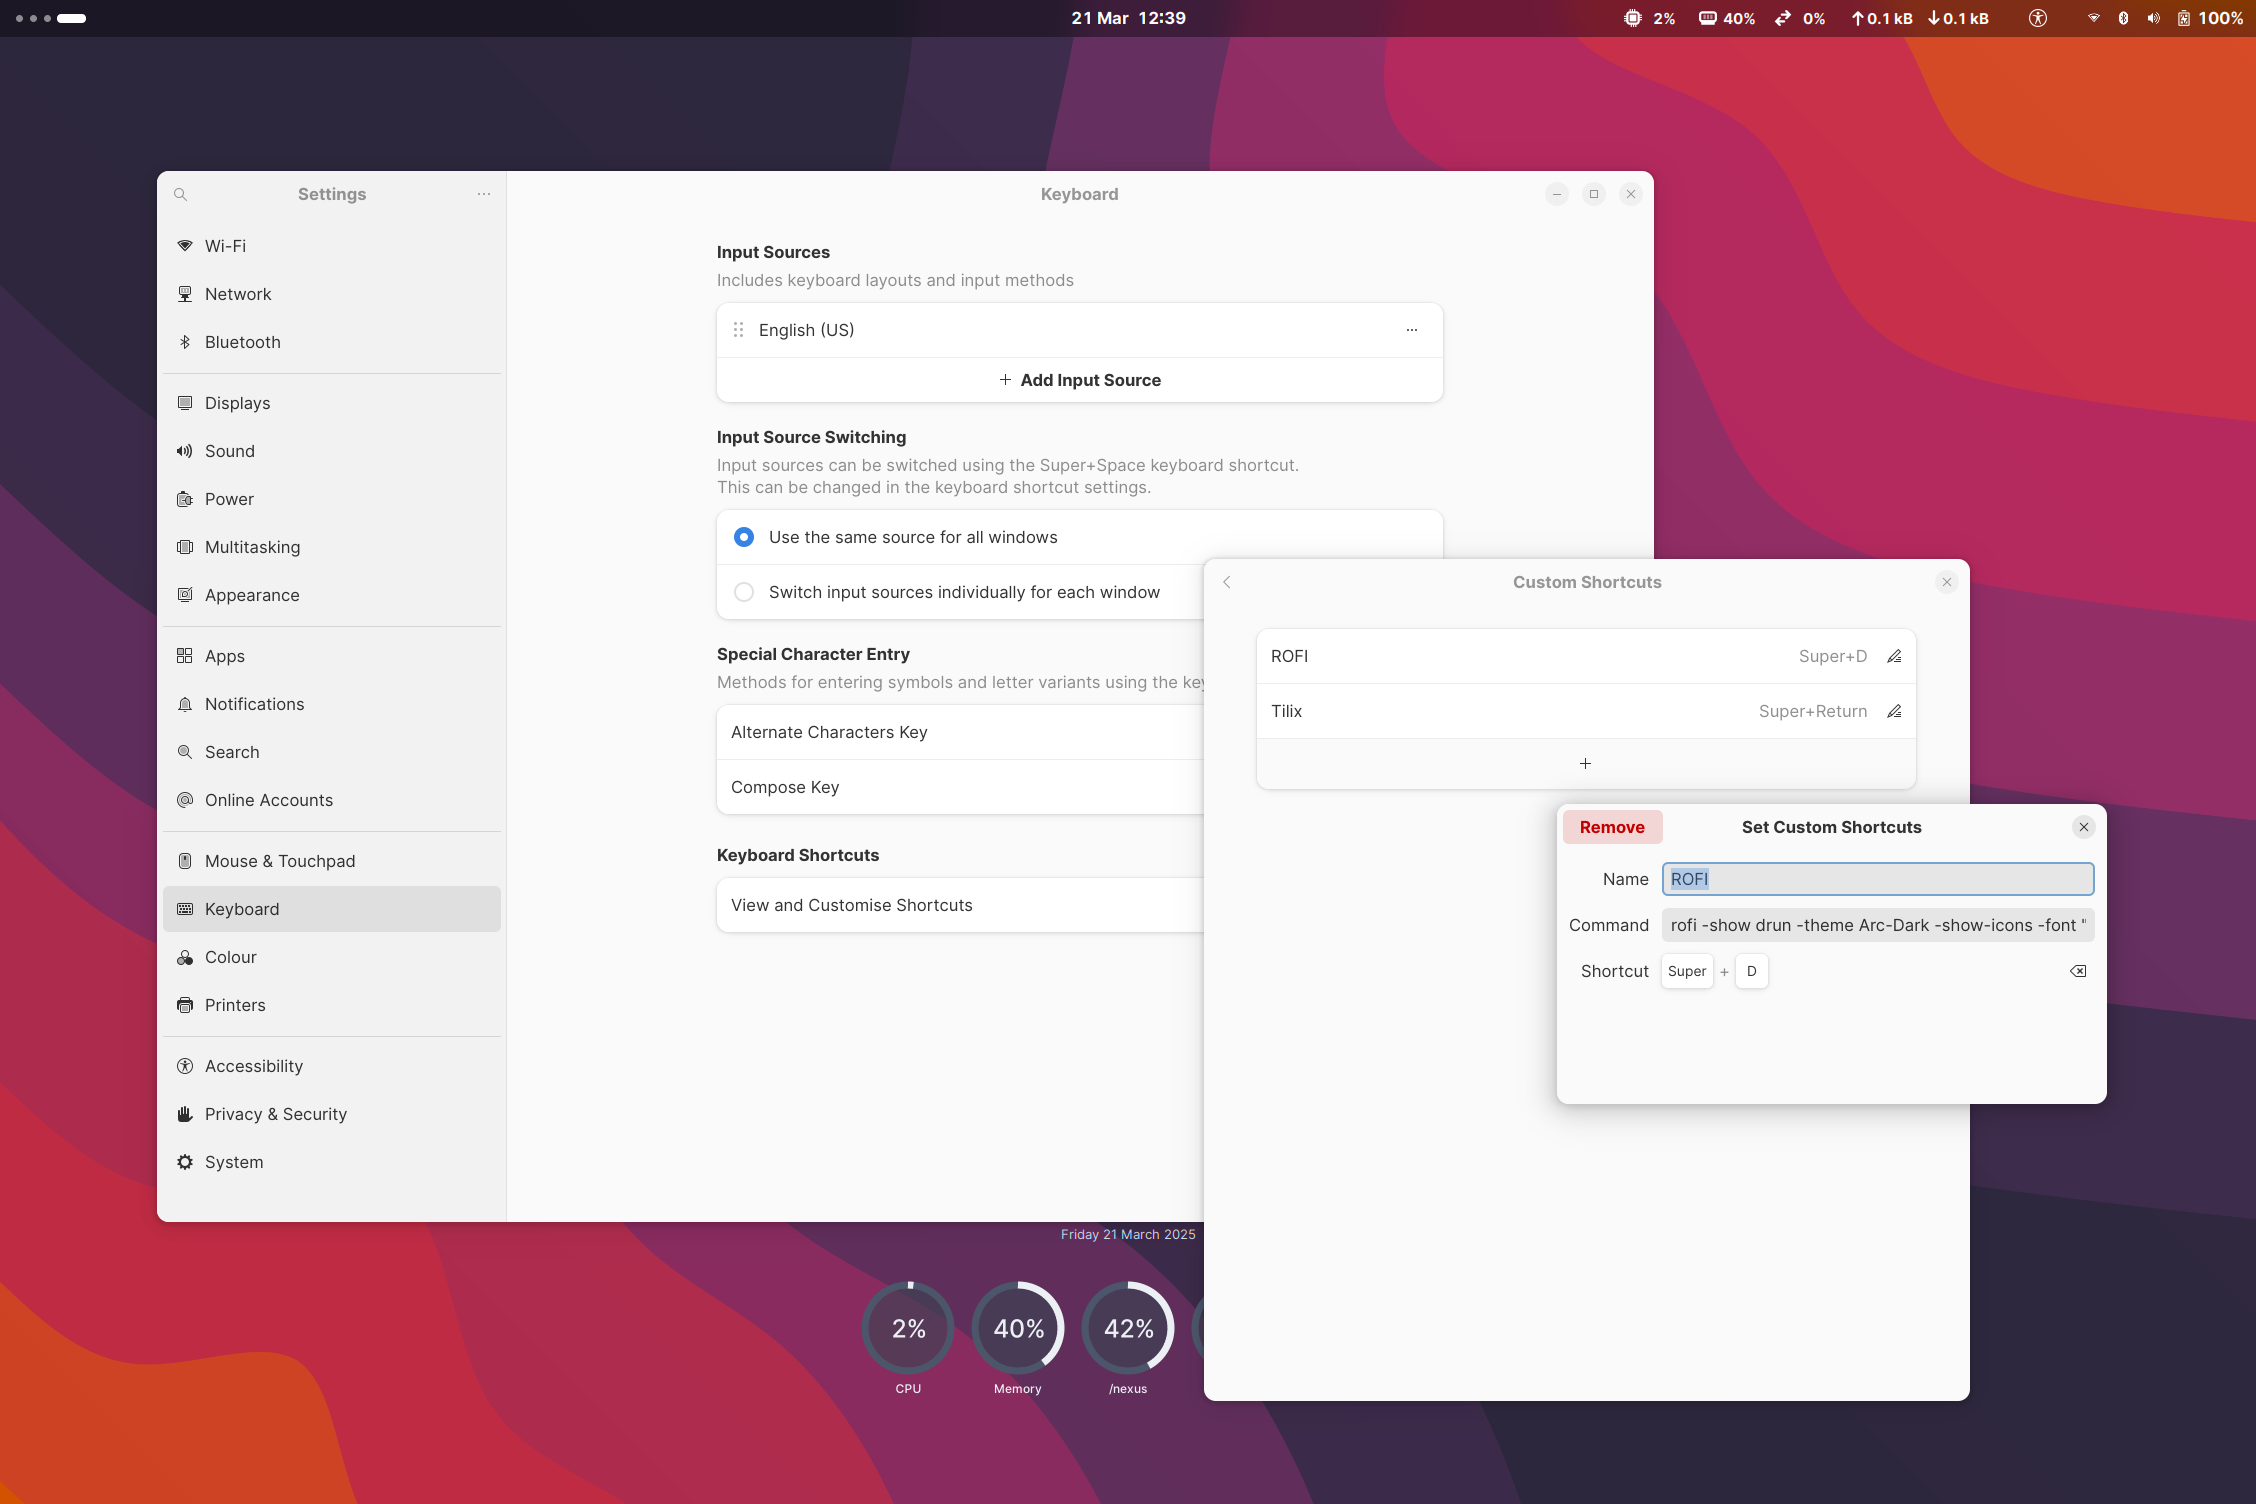Open English (US) input source options menu
This screenshot has width=2256, height=1504.
[1411, 330]
